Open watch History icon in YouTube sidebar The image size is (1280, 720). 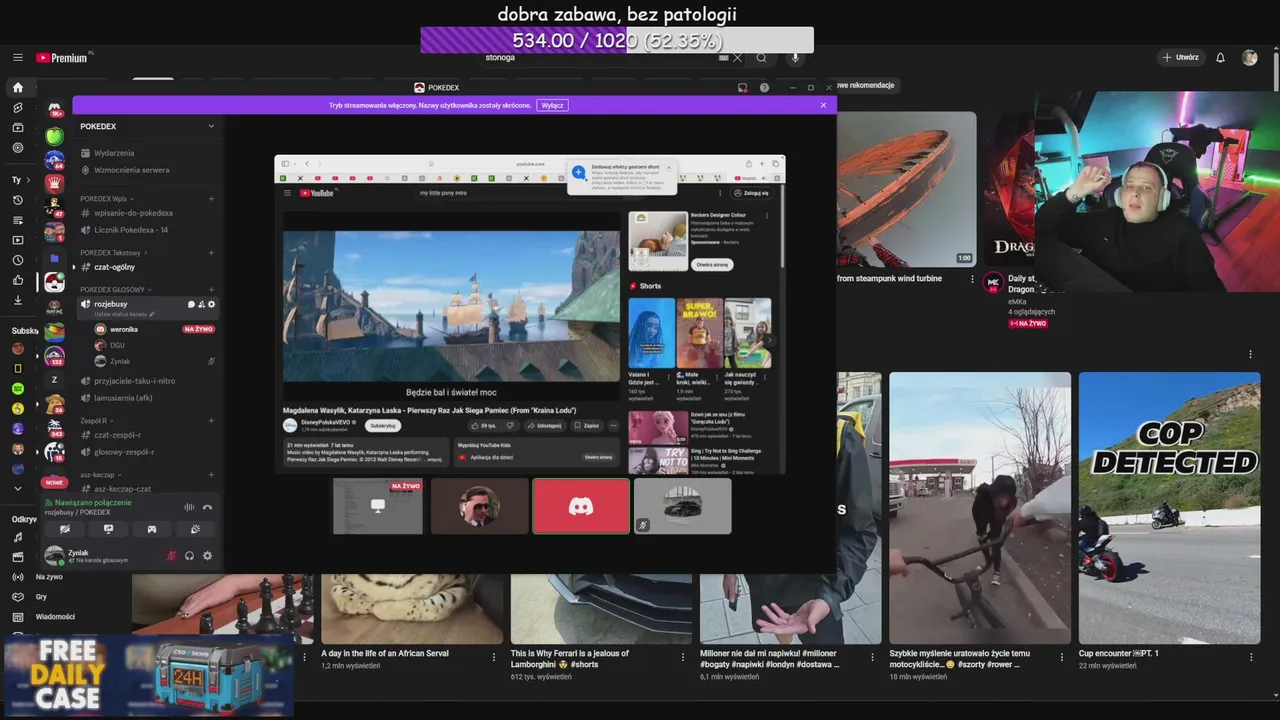tap(17, 200)
